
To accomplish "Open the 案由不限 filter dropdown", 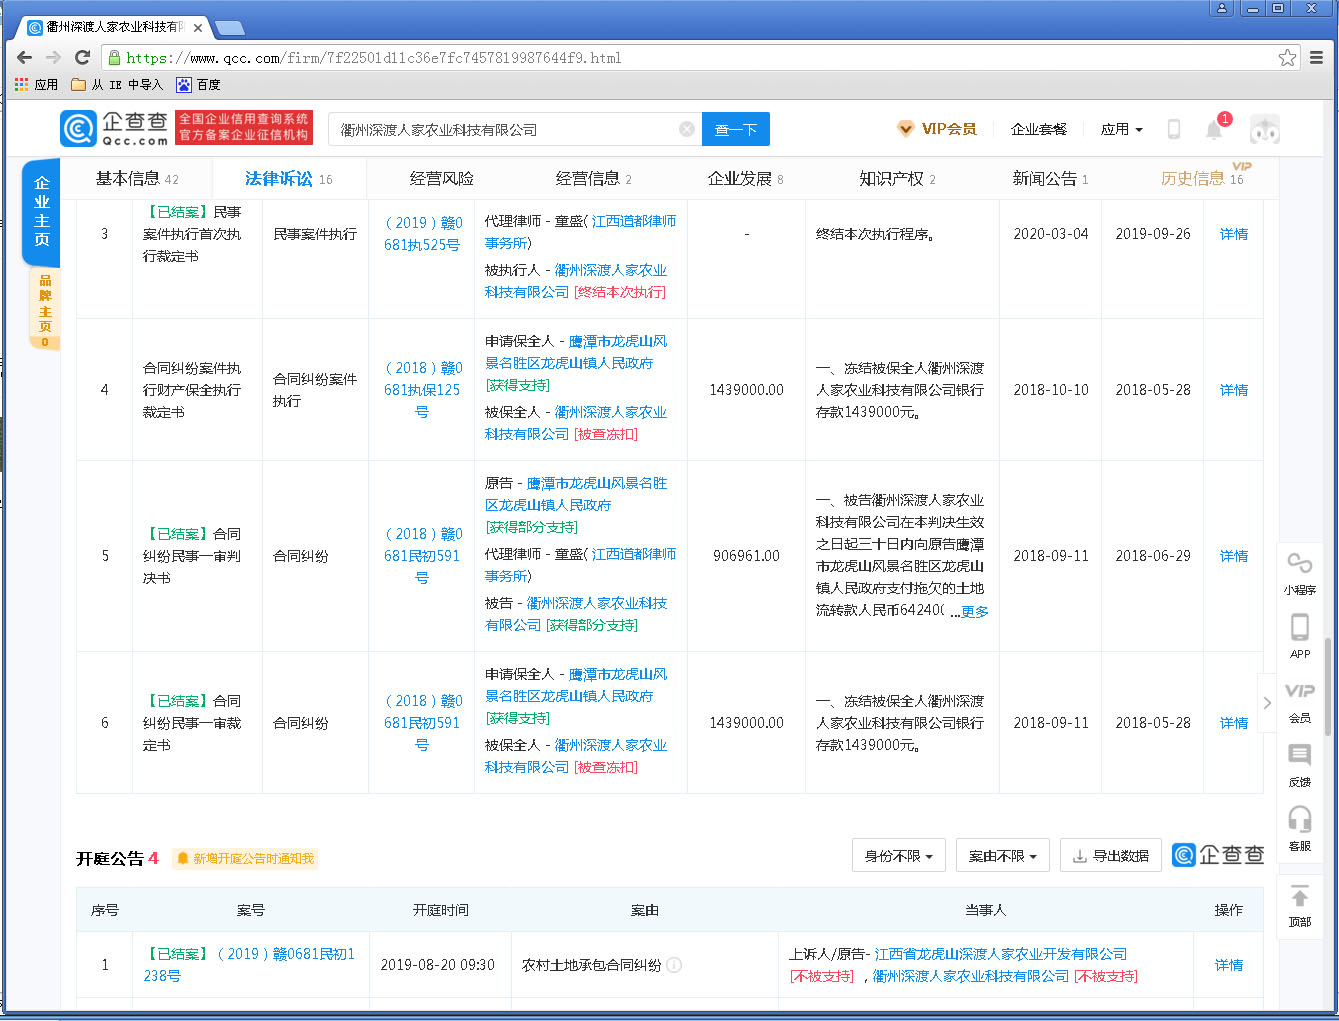I will (1003, 856).
